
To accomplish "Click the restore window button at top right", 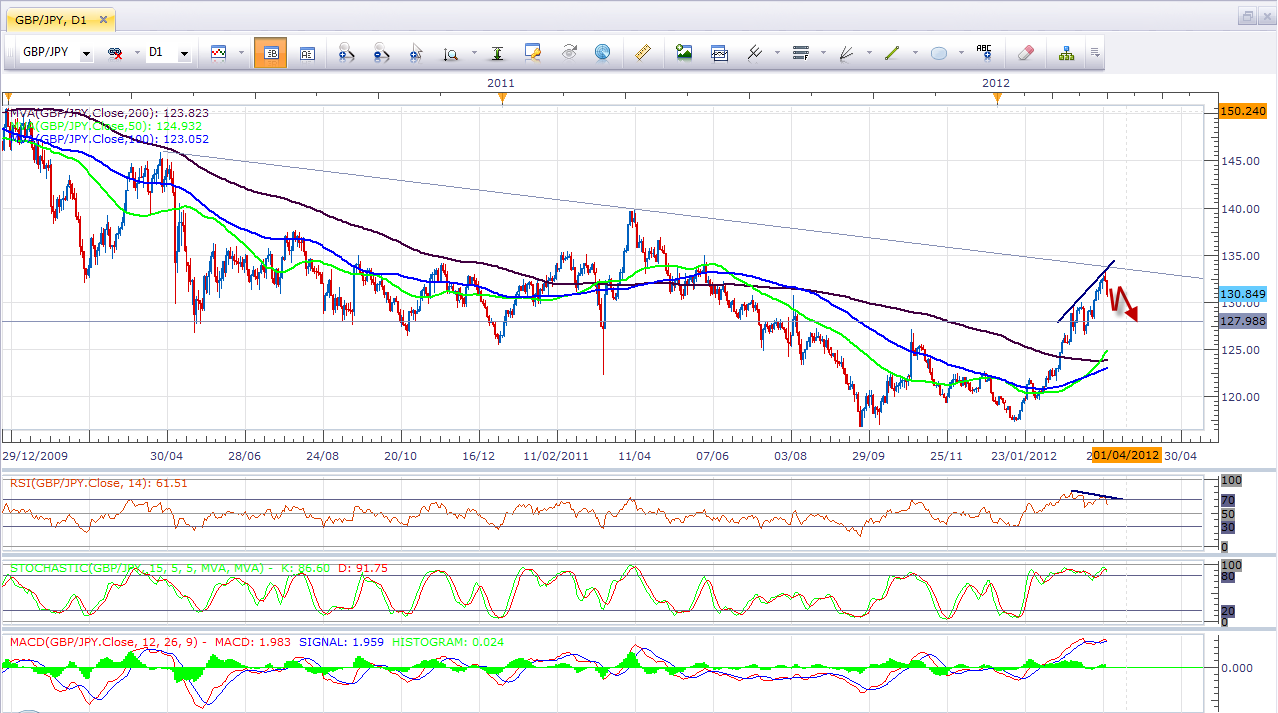I will click(1247, 16).
